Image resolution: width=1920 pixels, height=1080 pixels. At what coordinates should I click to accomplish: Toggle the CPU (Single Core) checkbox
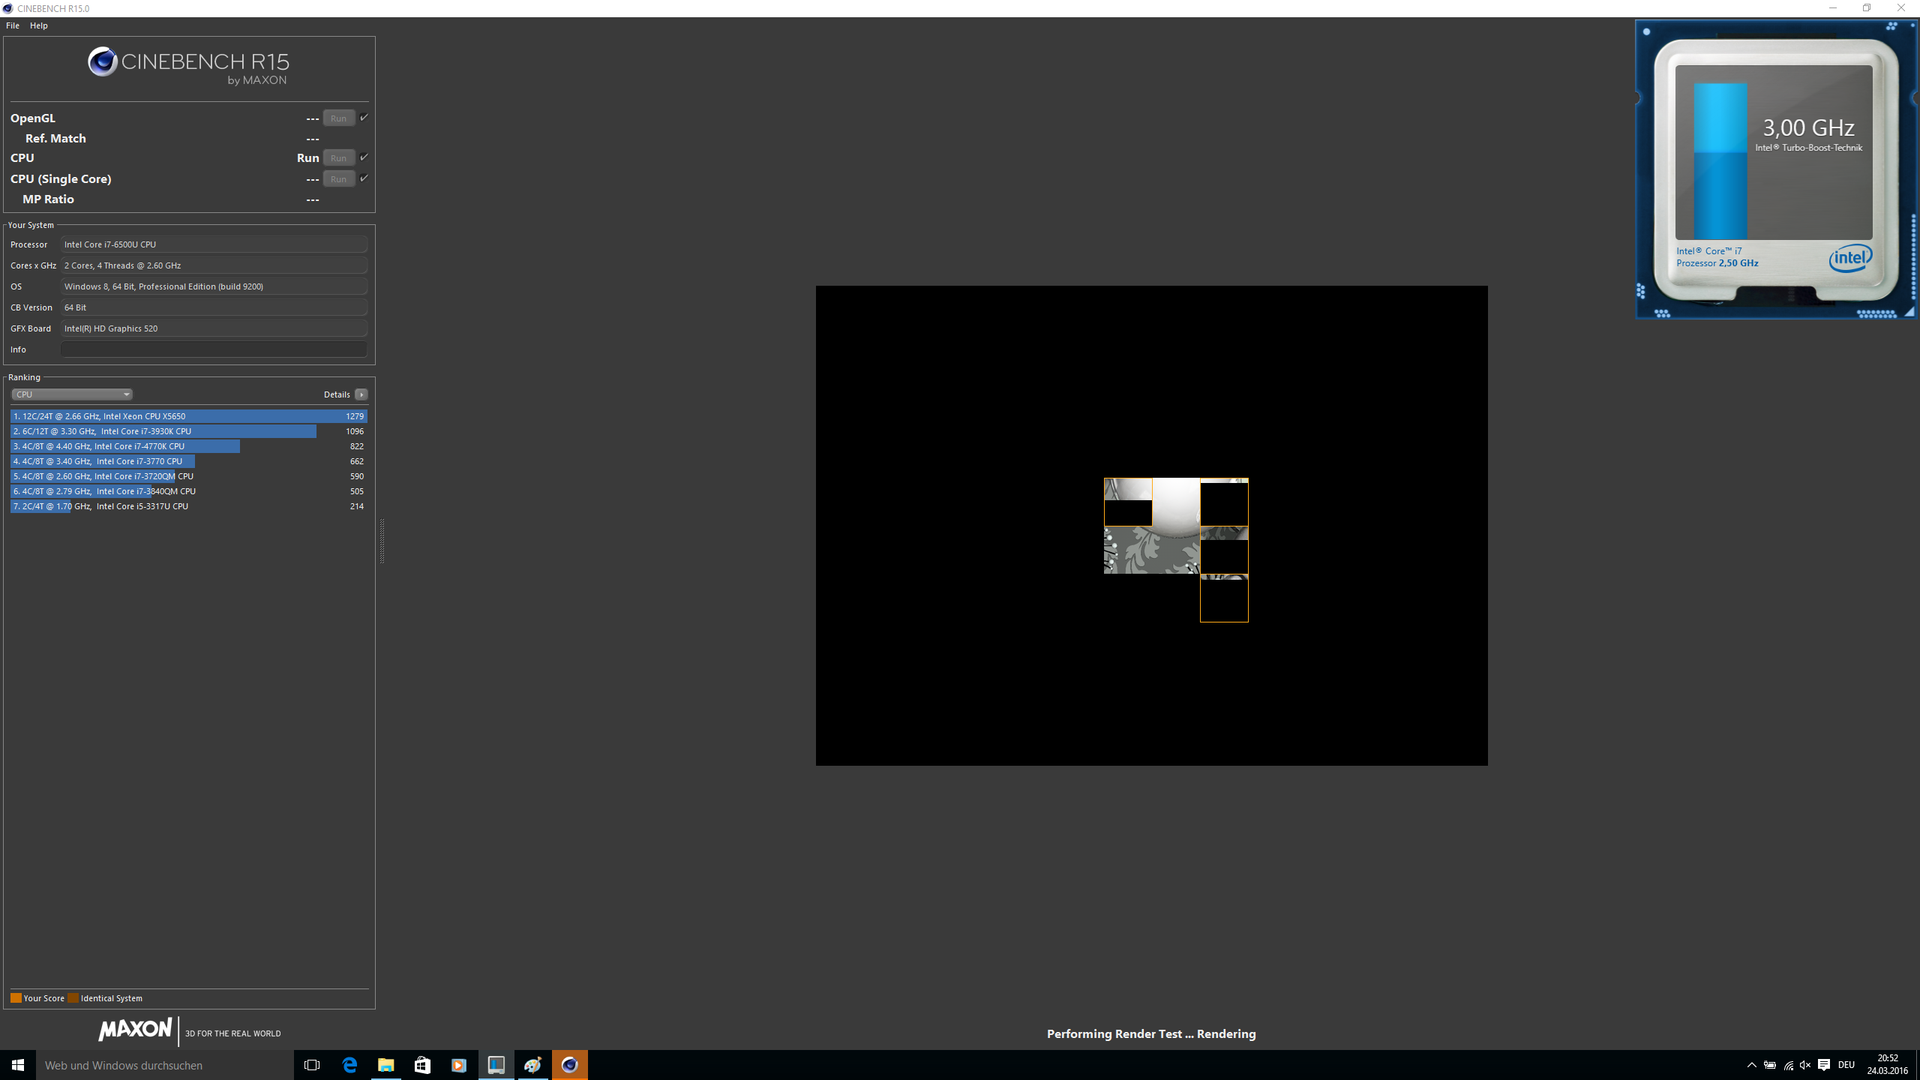tap(364, 179)
